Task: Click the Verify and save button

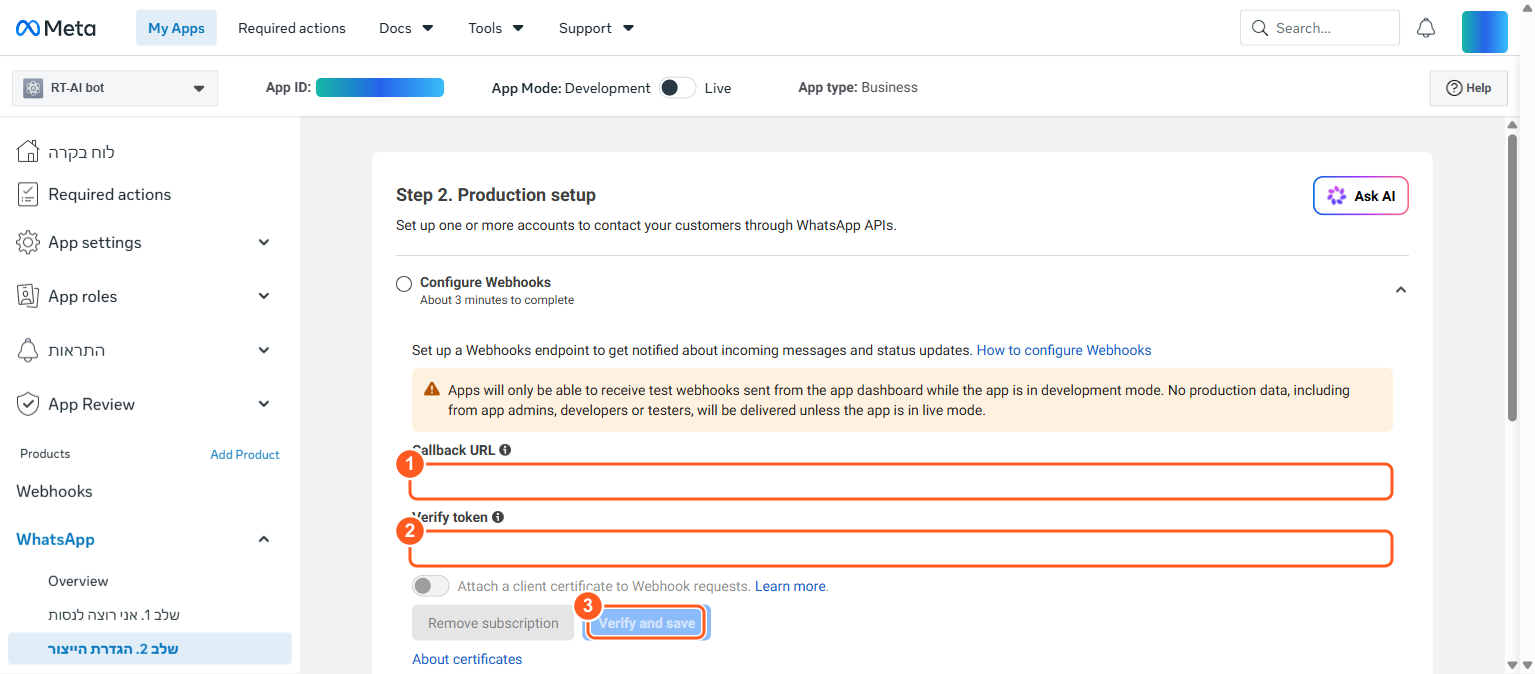Action: 647,623
